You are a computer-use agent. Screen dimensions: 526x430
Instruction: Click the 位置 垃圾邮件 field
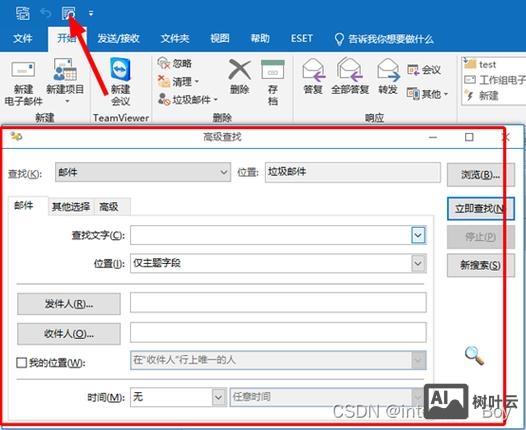[x=353, y=172]
